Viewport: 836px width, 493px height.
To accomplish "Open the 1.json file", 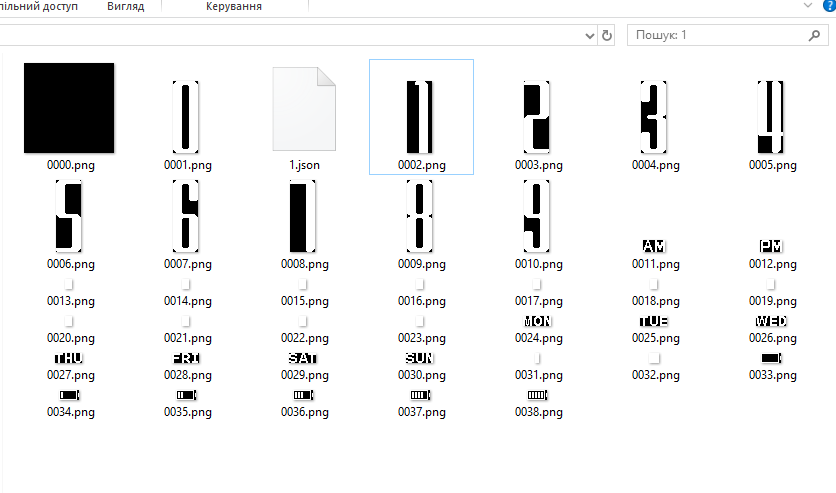I will [304, 109].
